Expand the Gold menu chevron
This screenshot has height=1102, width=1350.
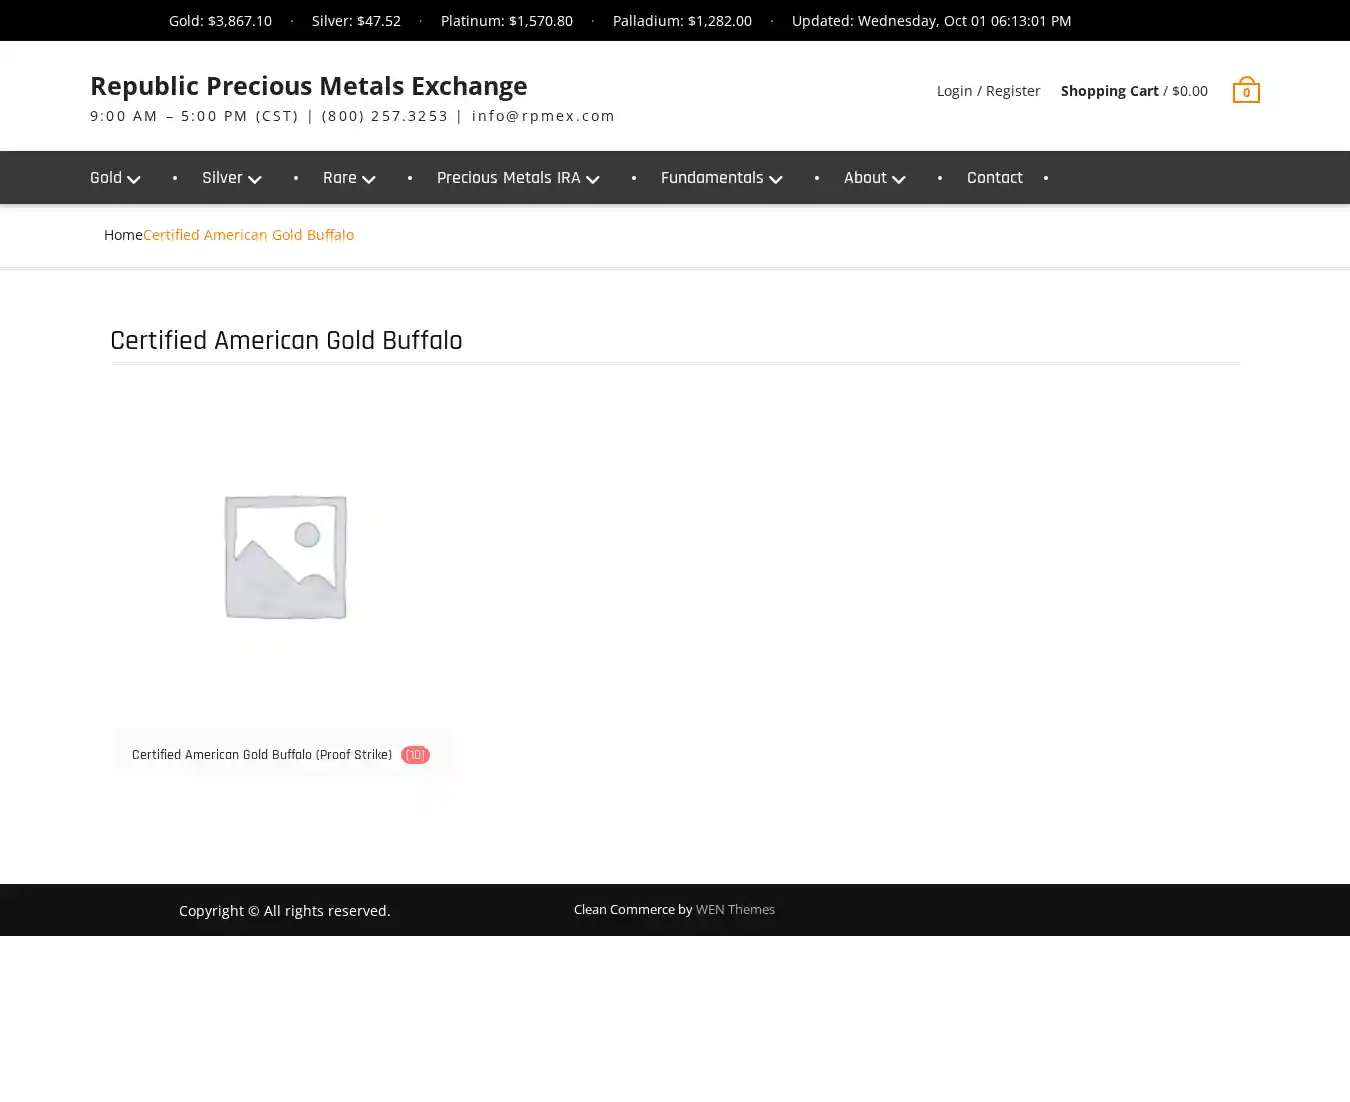pos(134,179)
